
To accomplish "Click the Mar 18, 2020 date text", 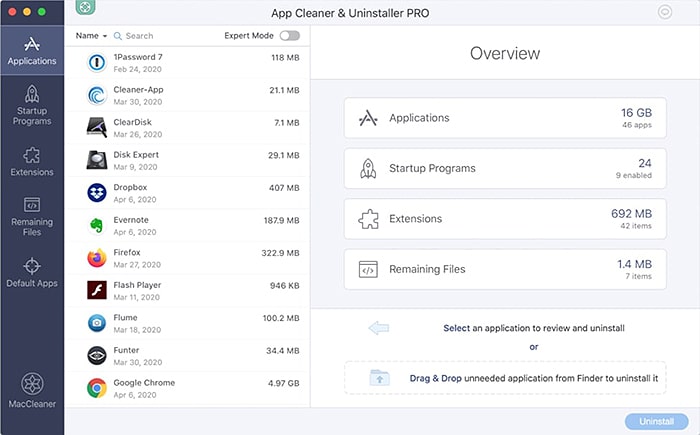I will coord(137,330).
